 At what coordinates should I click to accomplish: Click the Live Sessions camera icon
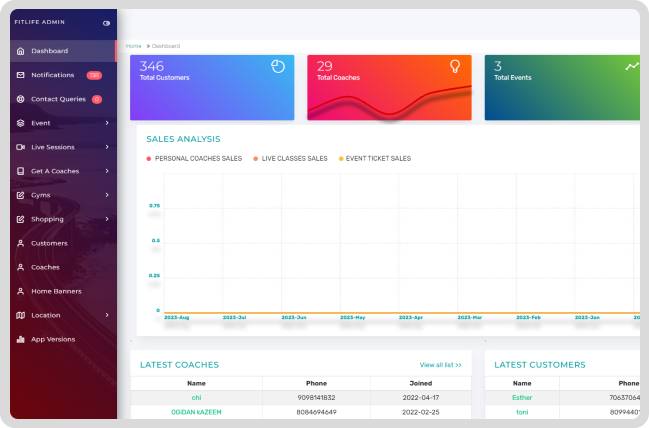[20, 147]
